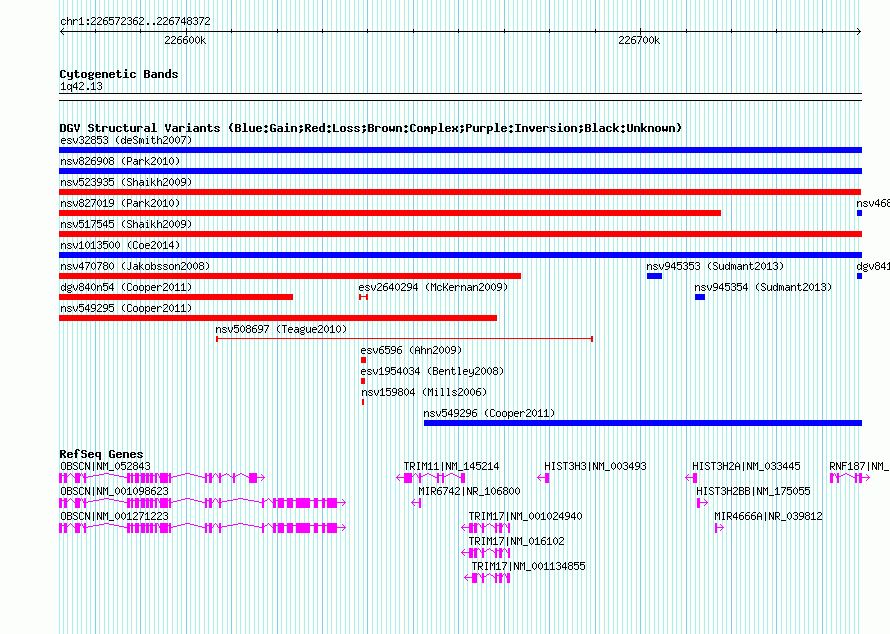Image resolution: width=890 pixels, height=634 pixels.
Task: Click the HIST3H2A|NM_033445 label
Action: [x=746, y=466]
